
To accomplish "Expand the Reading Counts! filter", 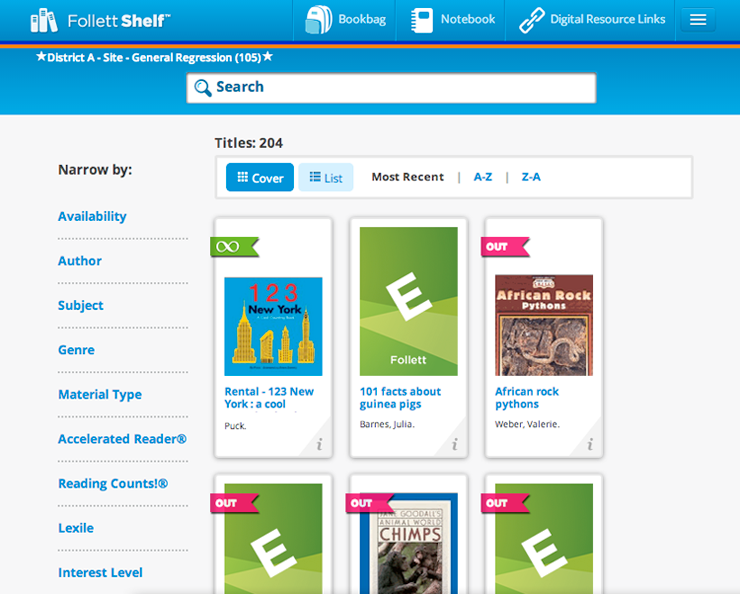I will (x=113, y=484).
